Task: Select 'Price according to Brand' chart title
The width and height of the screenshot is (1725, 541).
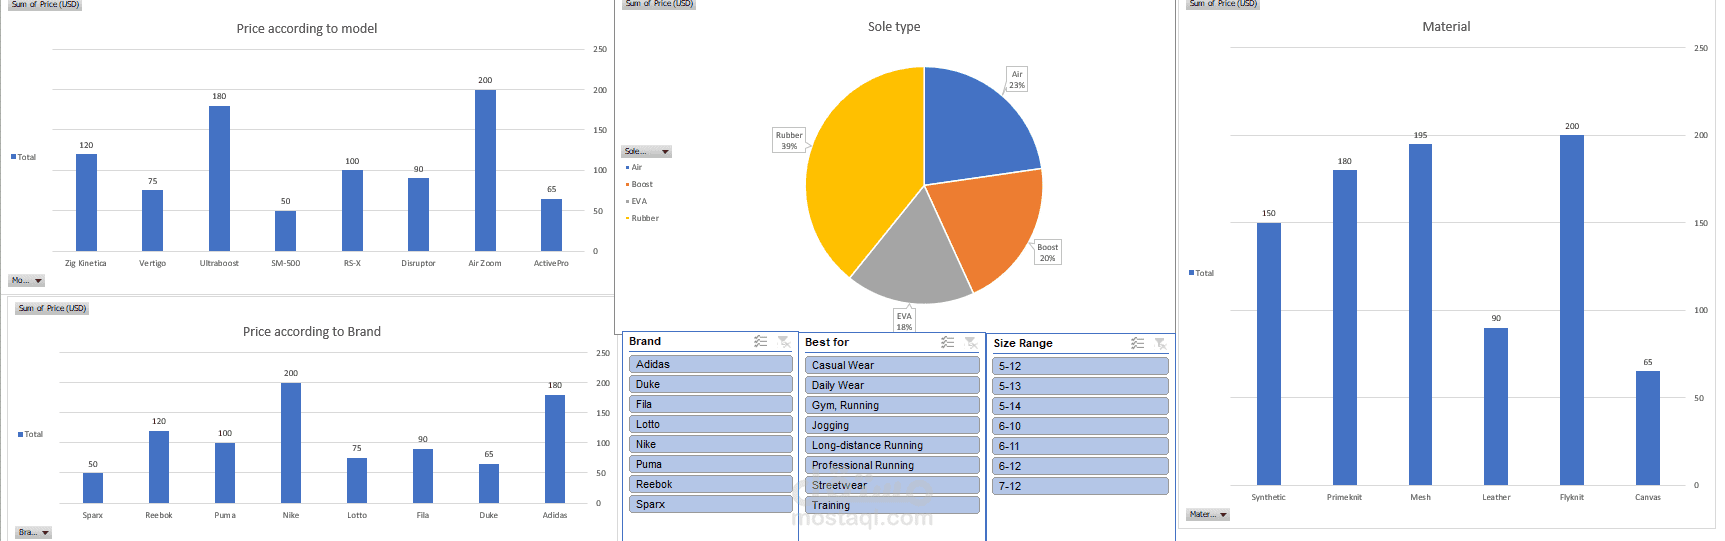Action: 312,331
